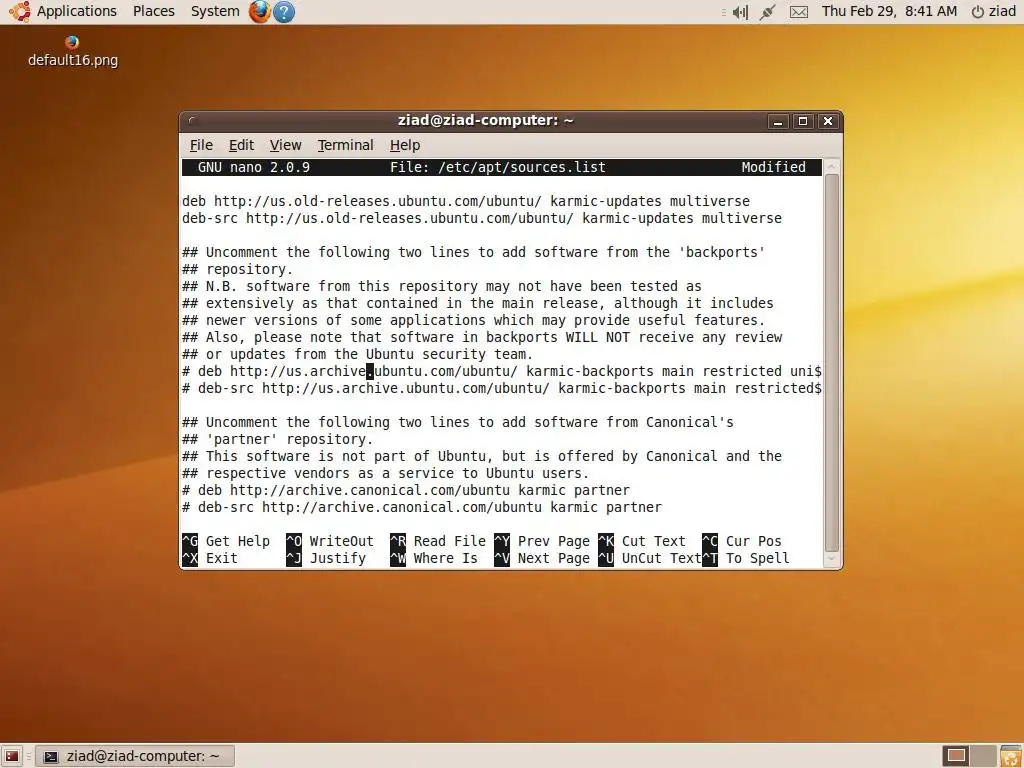
Task: Click the '^R Read File' shortcut text
Action: tap(438, 541)
